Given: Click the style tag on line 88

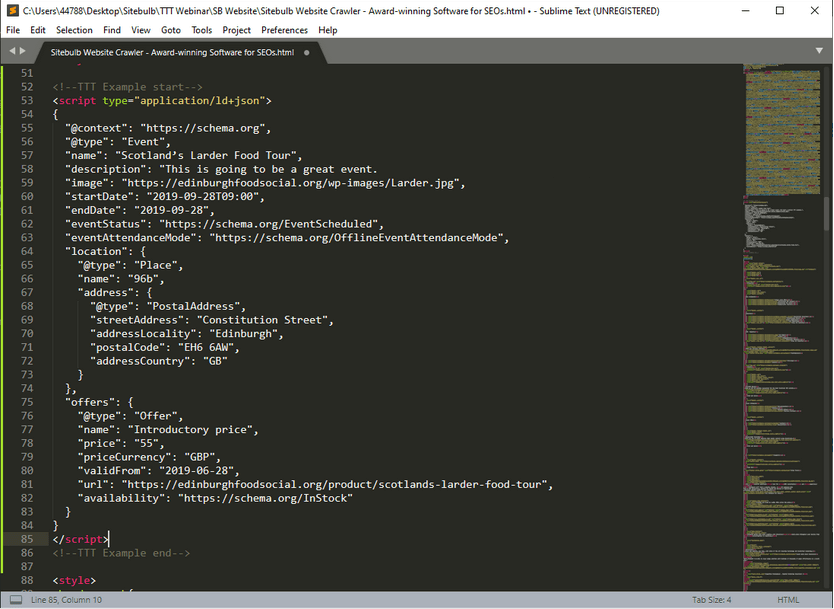Looking at the screenshot, I should tap(74, 580).
